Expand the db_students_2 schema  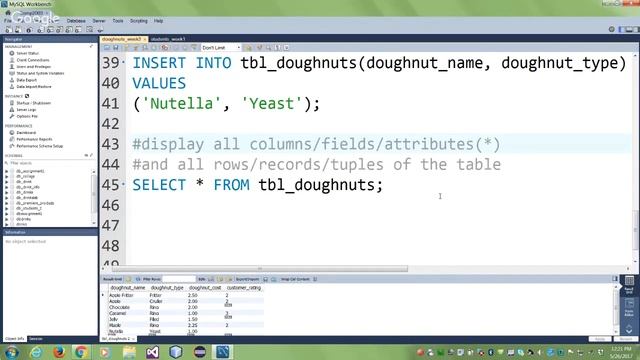[7, 208]
